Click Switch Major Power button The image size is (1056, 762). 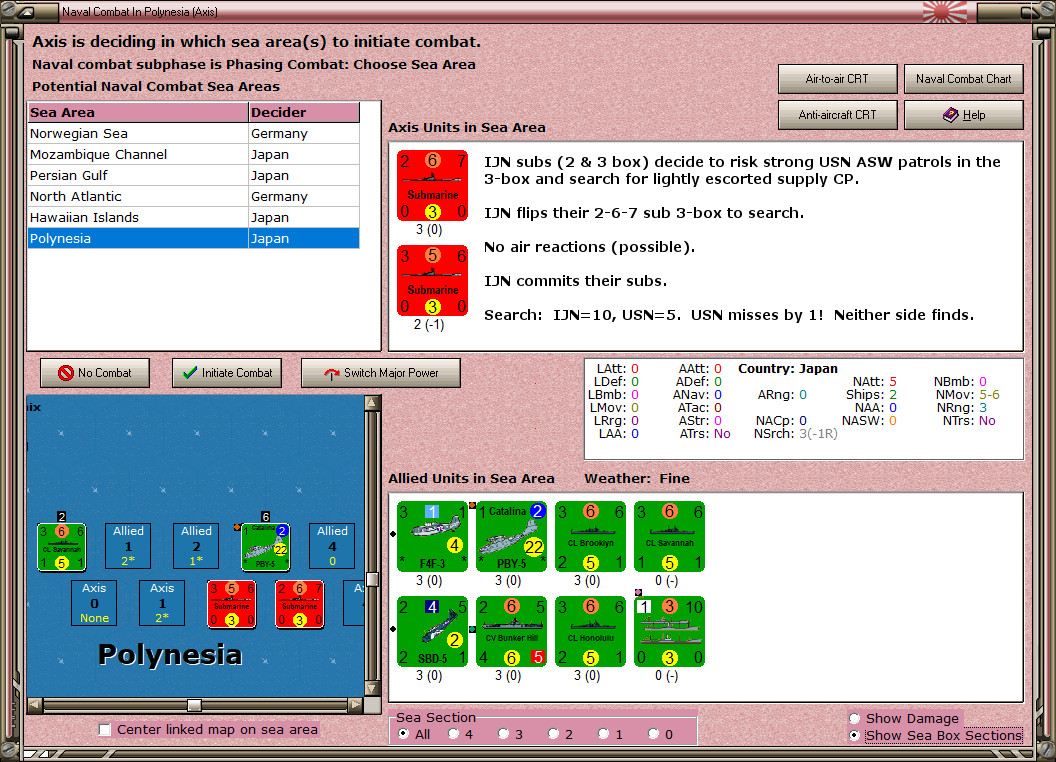[x=381, y=373]
